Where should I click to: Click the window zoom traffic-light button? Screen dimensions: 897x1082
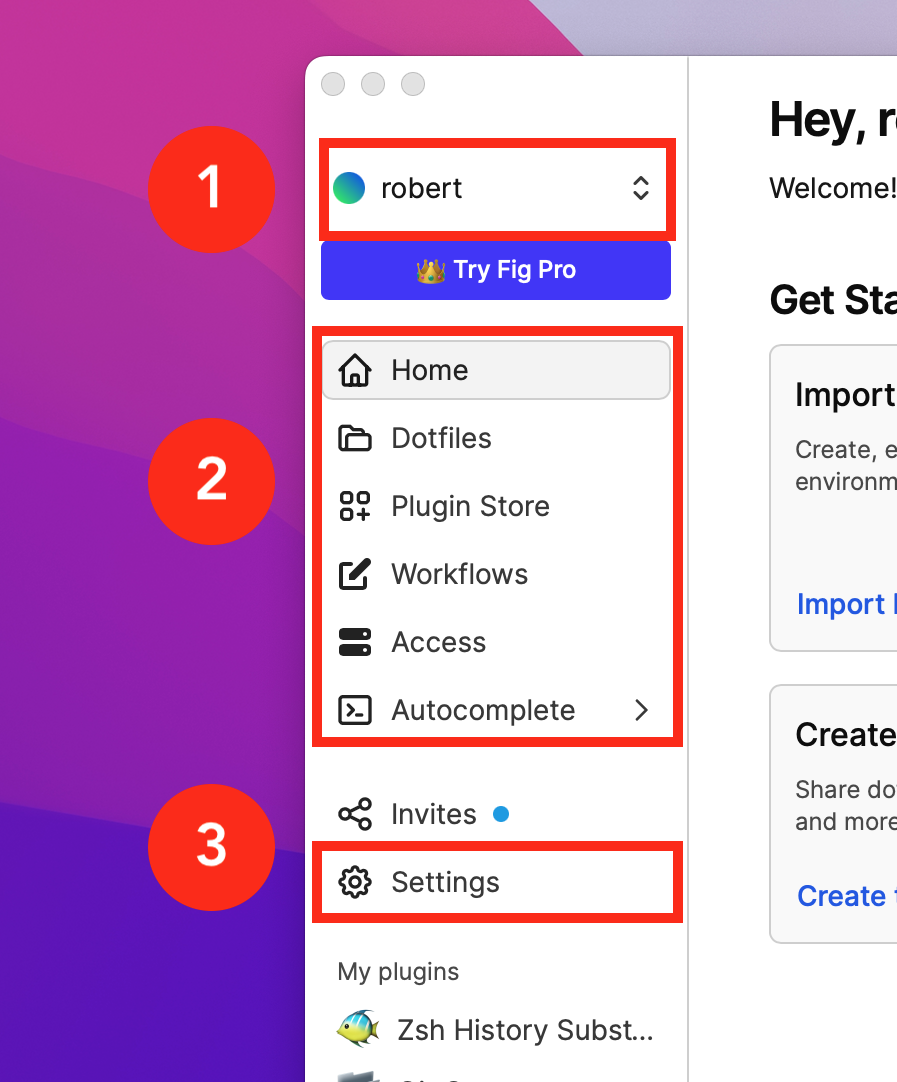[413, 84]
